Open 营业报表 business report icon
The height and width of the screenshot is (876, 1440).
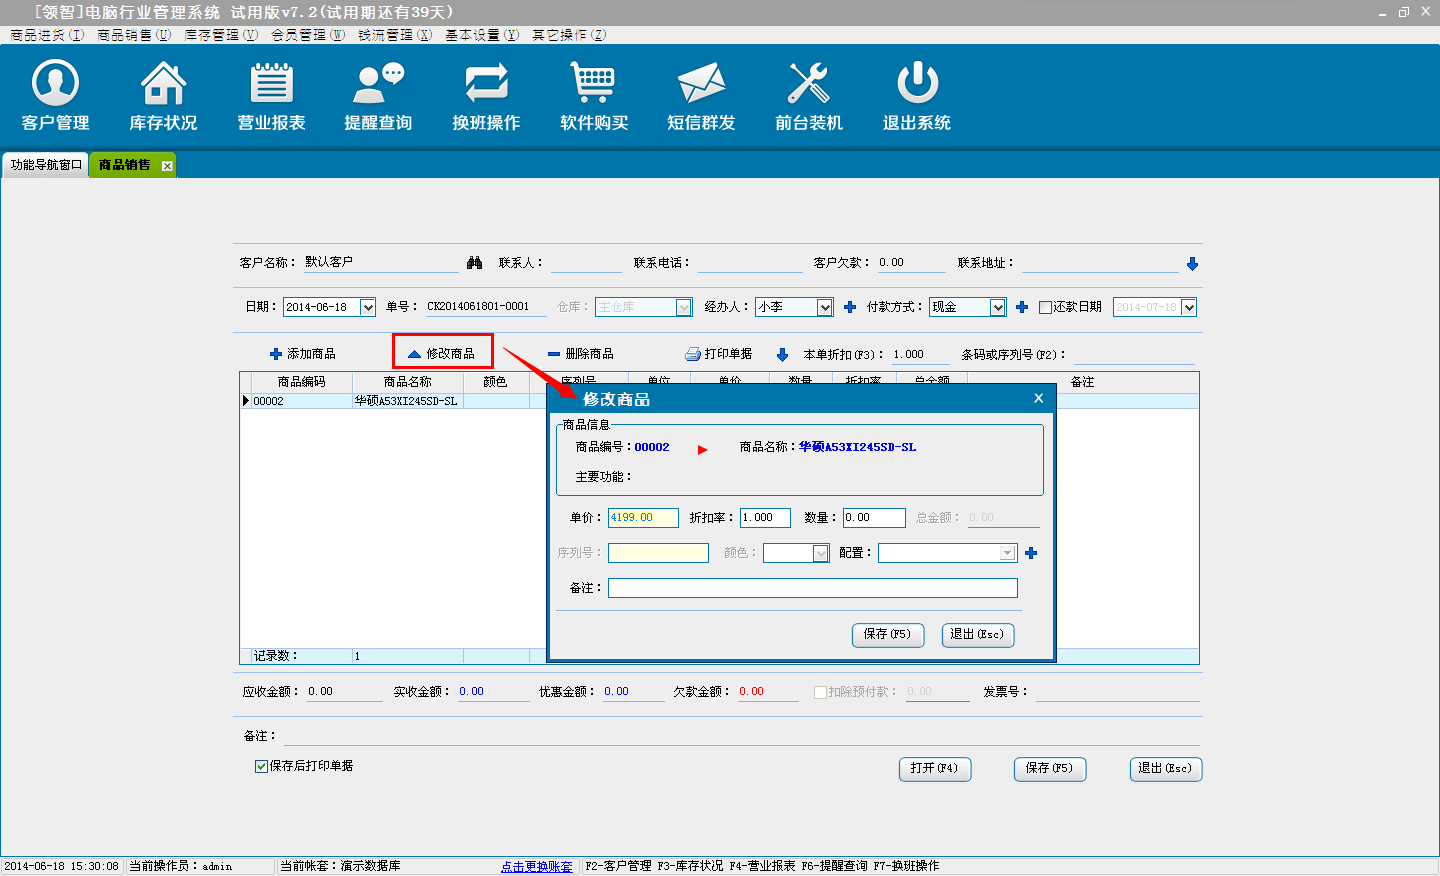(271, 84)
